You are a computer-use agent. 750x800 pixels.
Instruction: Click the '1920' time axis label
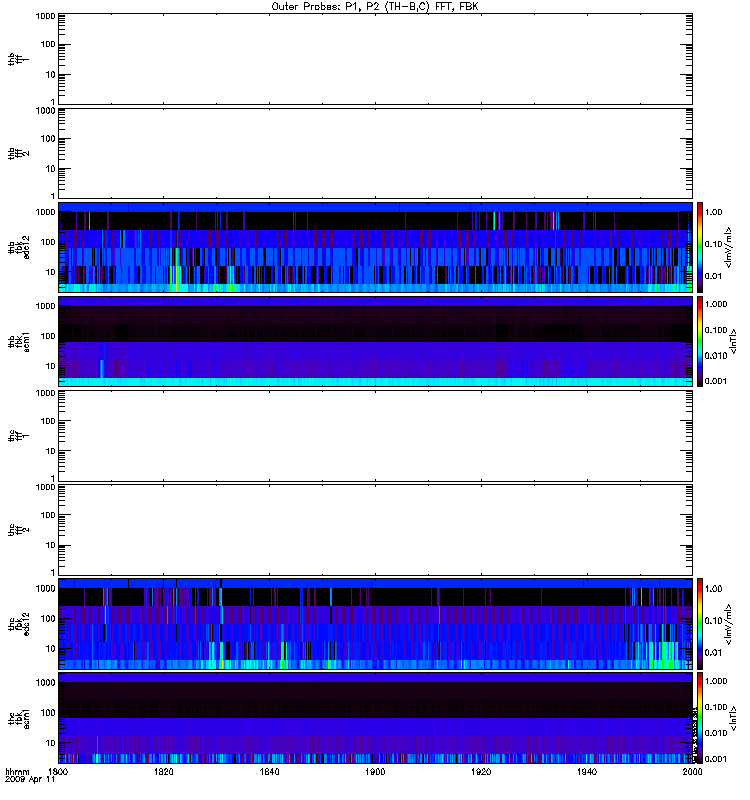pyautogui.click(x=481, y=771)
